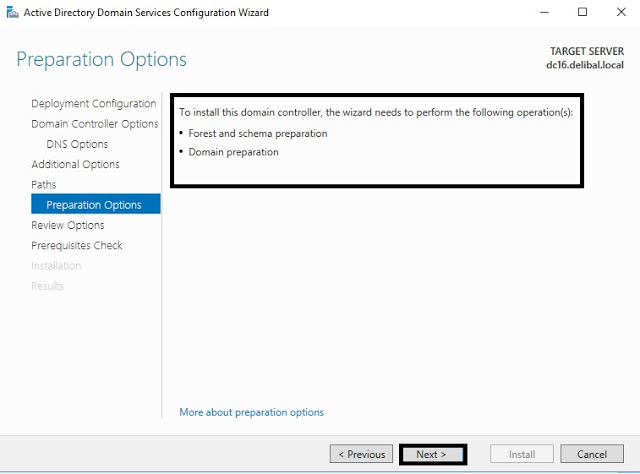Viewport: 640px width, 474px height.
Task: Click the disabled Install button
Action: coord(521,454)
